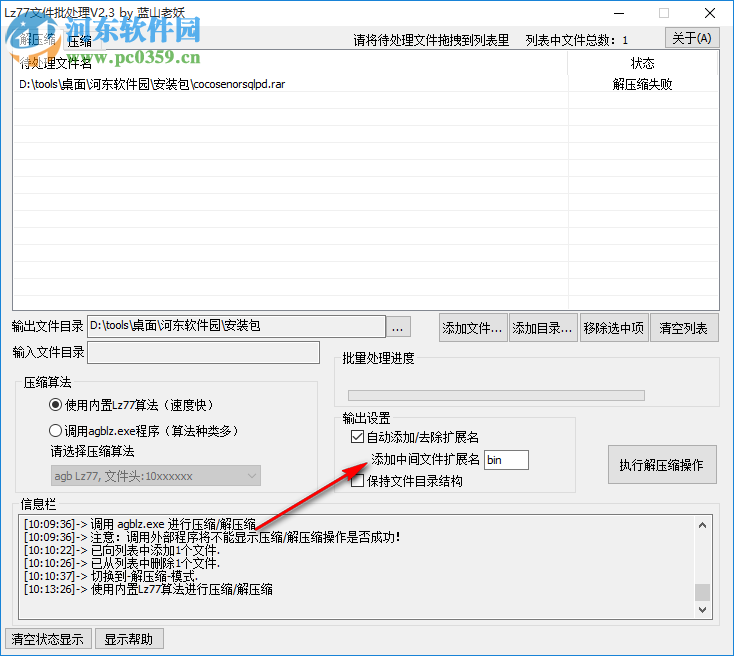
Task: Toggle the 保持文件目录结构 checkbox
Action: [357, 481]
